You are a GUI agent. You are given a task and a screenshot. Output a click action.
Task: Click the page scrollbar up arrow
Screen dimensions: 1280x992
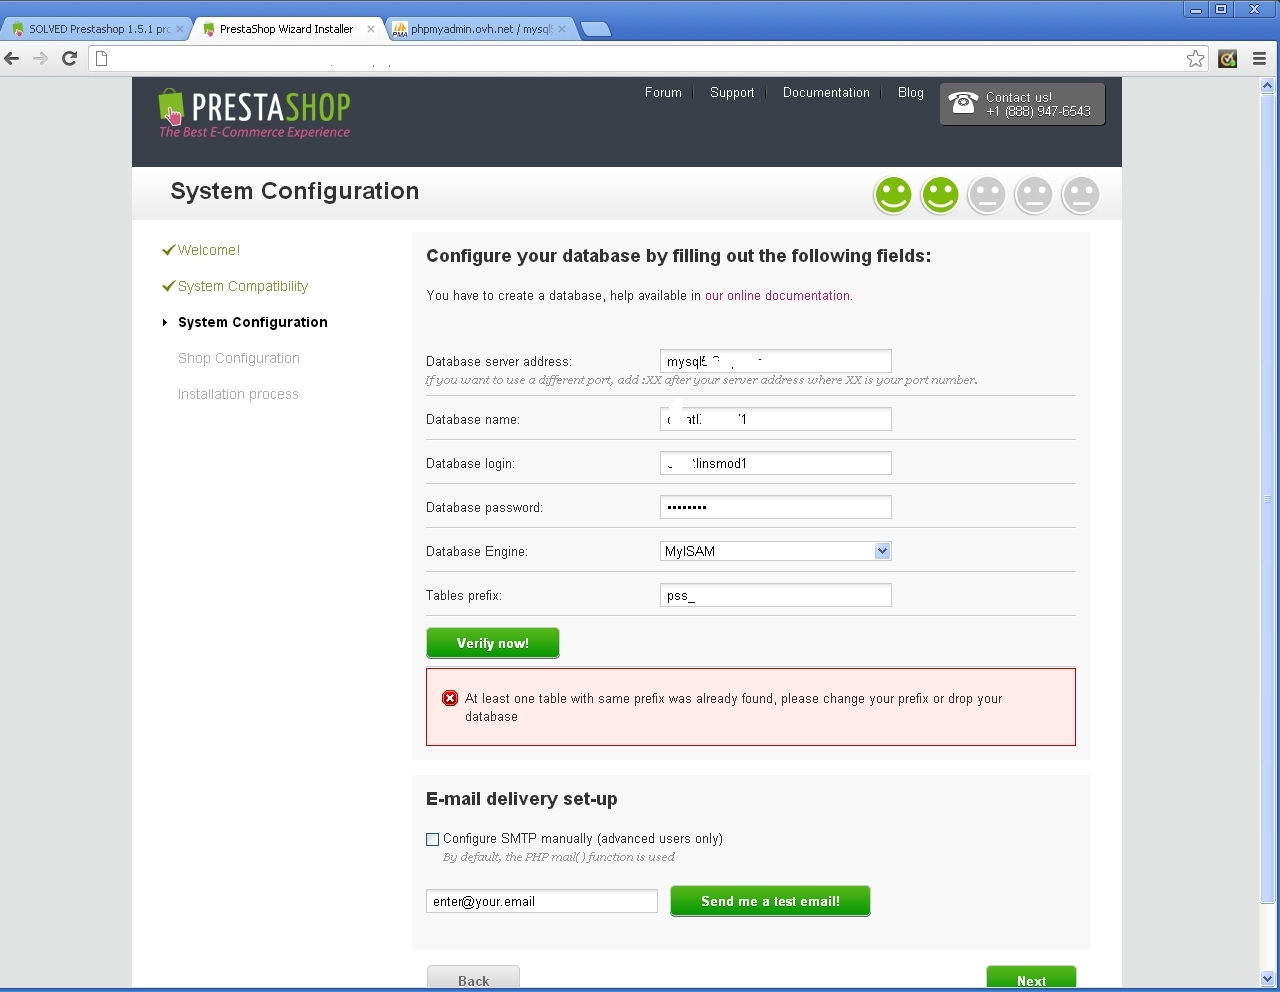pyautogui.click(x=1268, y=86)
